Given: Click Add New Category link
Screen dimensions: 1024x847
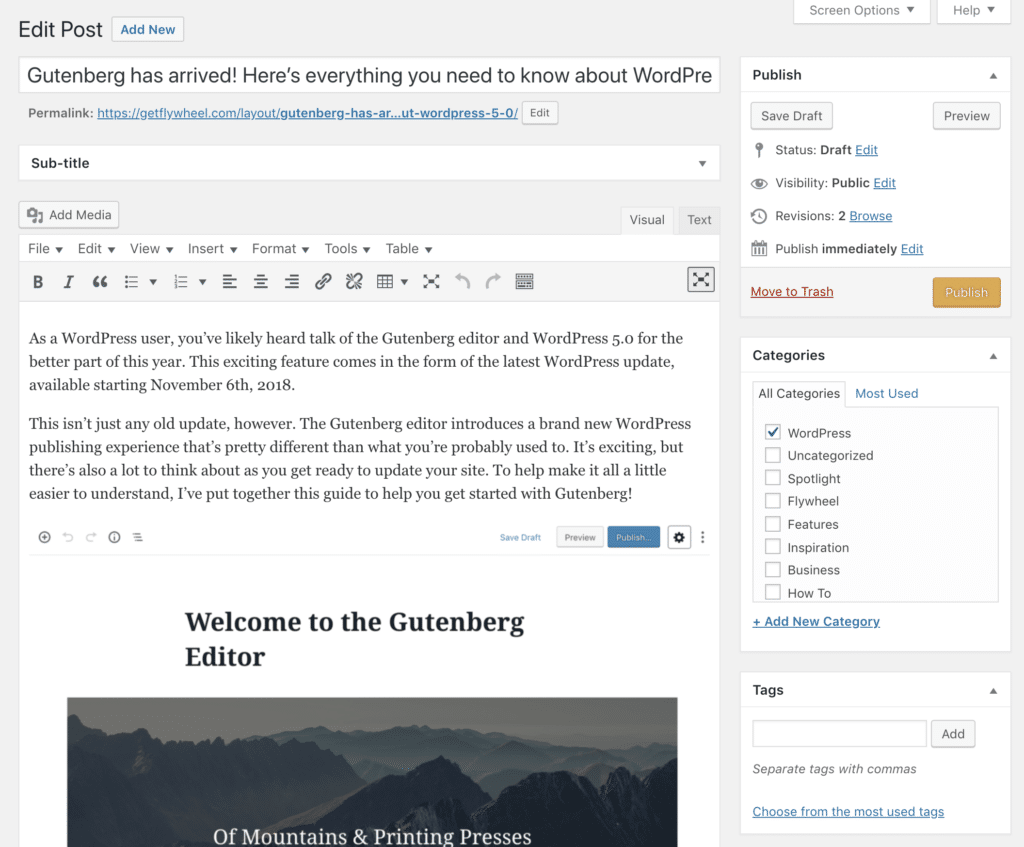Looking at the screenshot, I should (816, 621).
